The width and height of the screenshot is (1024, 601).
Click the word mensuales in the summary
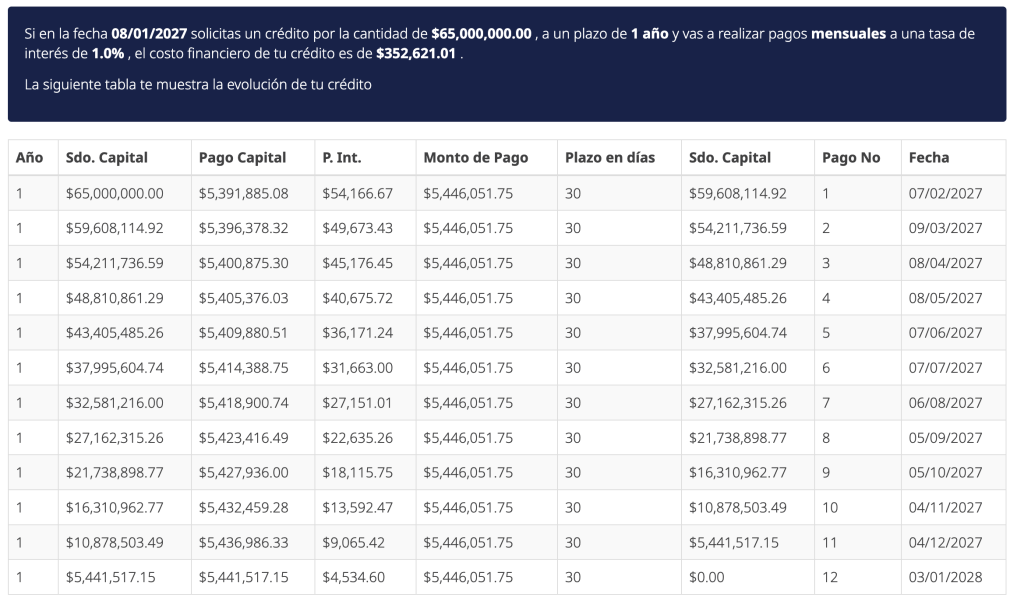coord(848,34)
